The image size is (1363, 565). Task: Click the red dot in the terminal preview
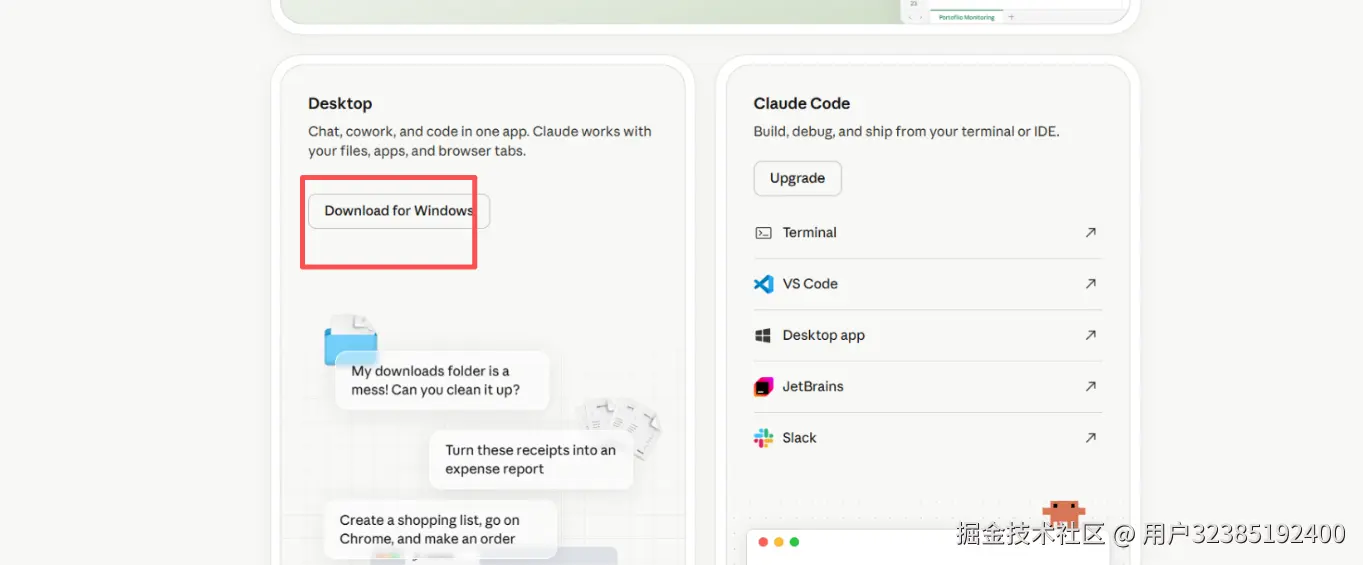[763, 542]
